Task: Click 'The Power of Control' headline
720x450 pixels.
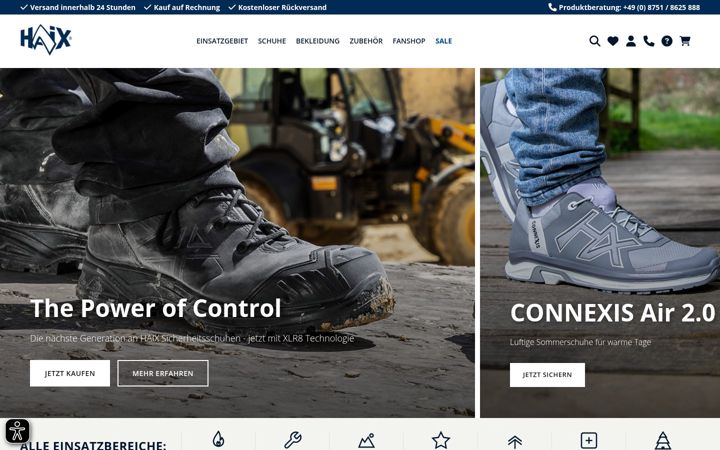Action: (x=156, y=308)
